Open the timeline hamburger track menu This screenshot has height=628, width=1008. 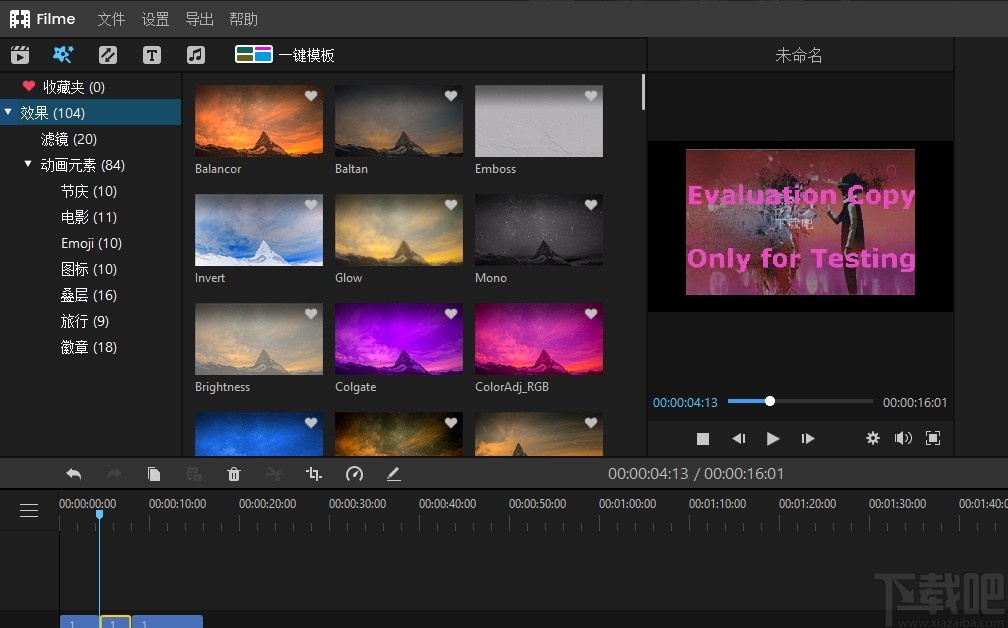29,510
